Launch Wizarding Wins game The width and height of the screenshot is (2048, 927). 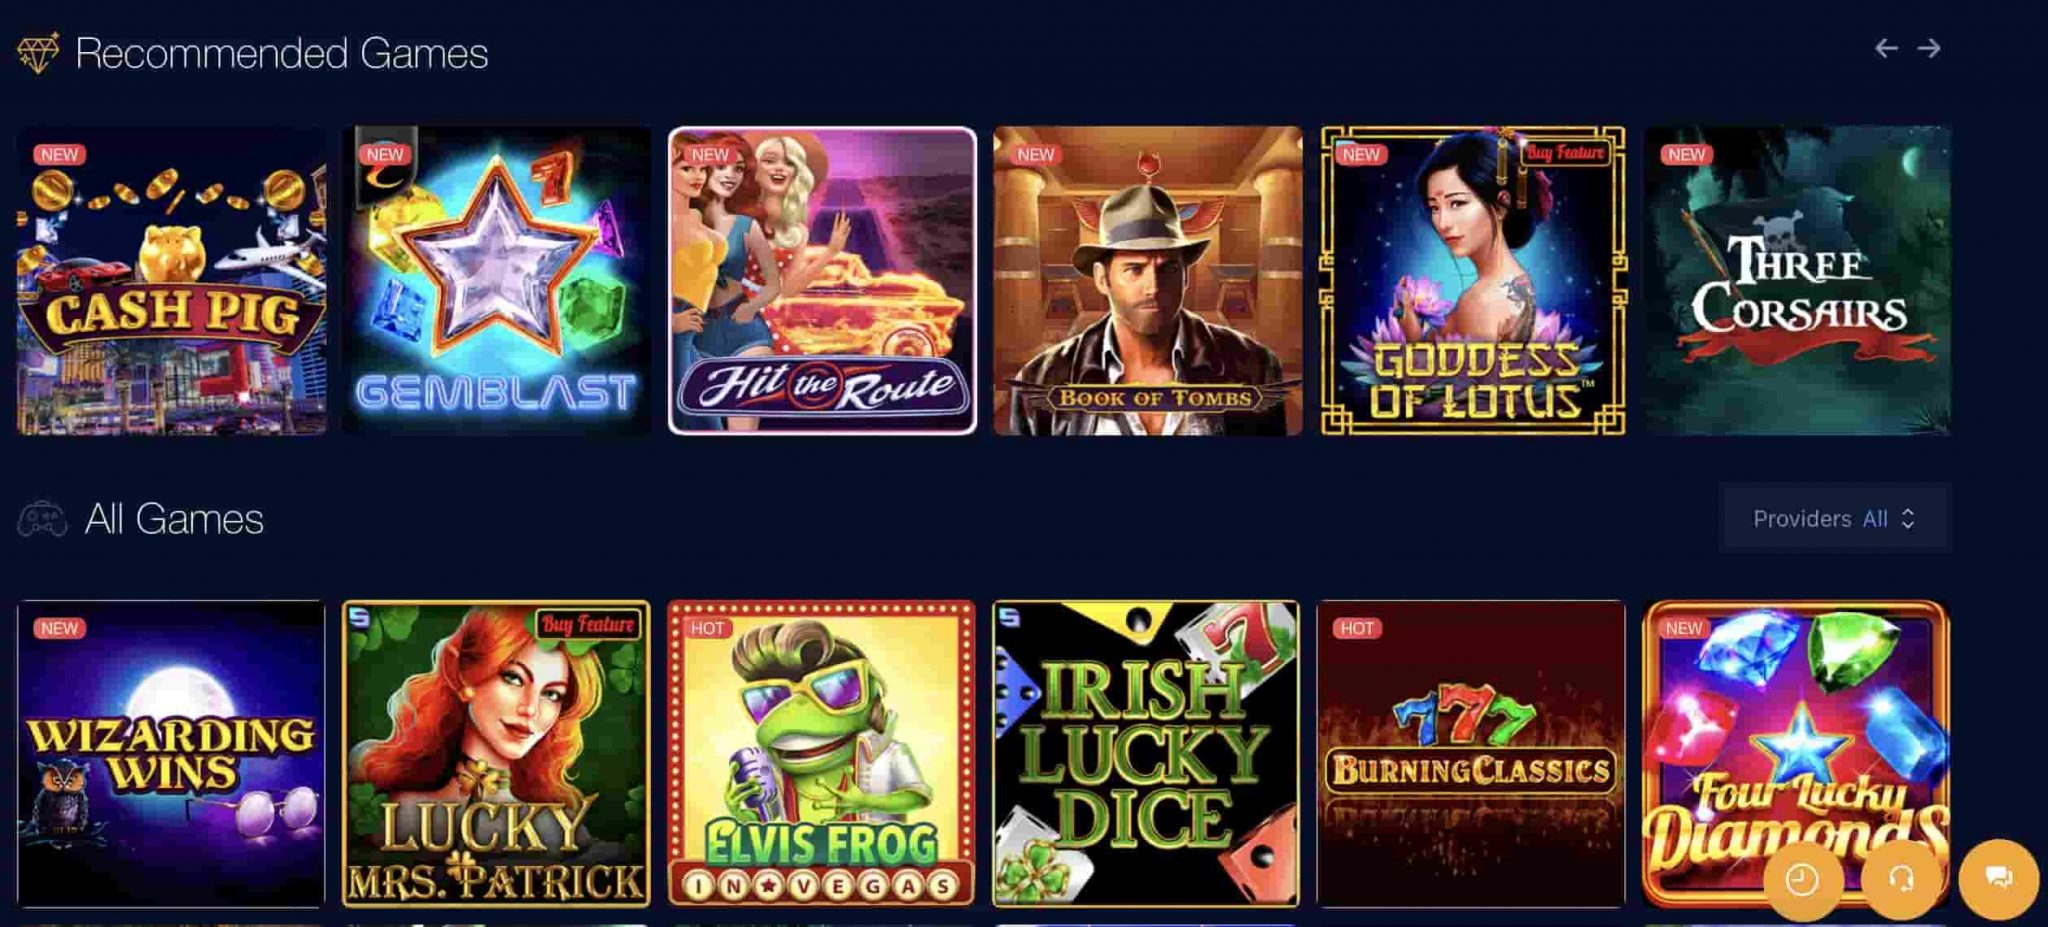(x=171, y=754)
